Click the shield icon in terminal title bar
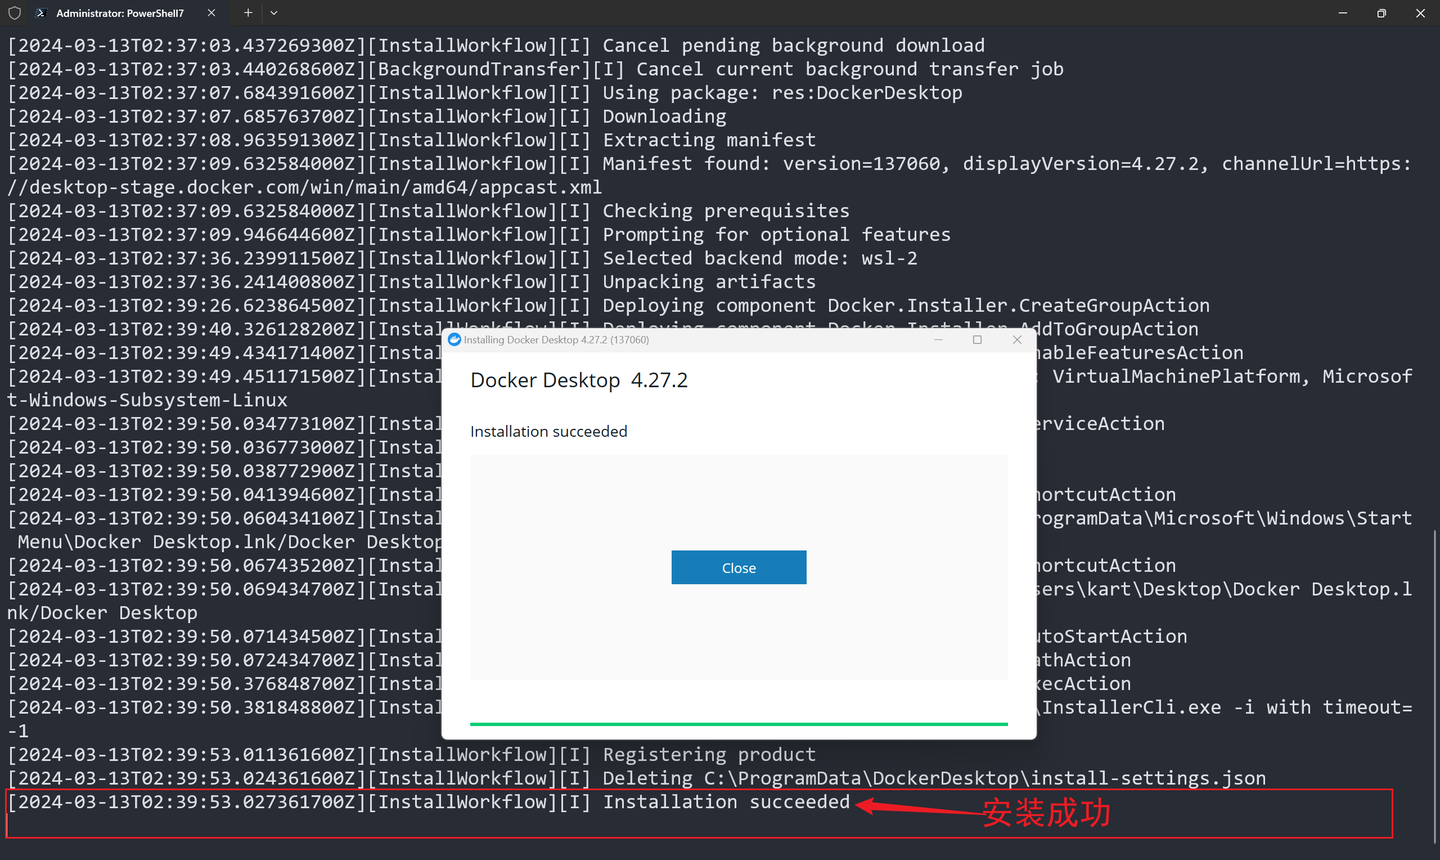1440x860 pixels. point(12,13)
